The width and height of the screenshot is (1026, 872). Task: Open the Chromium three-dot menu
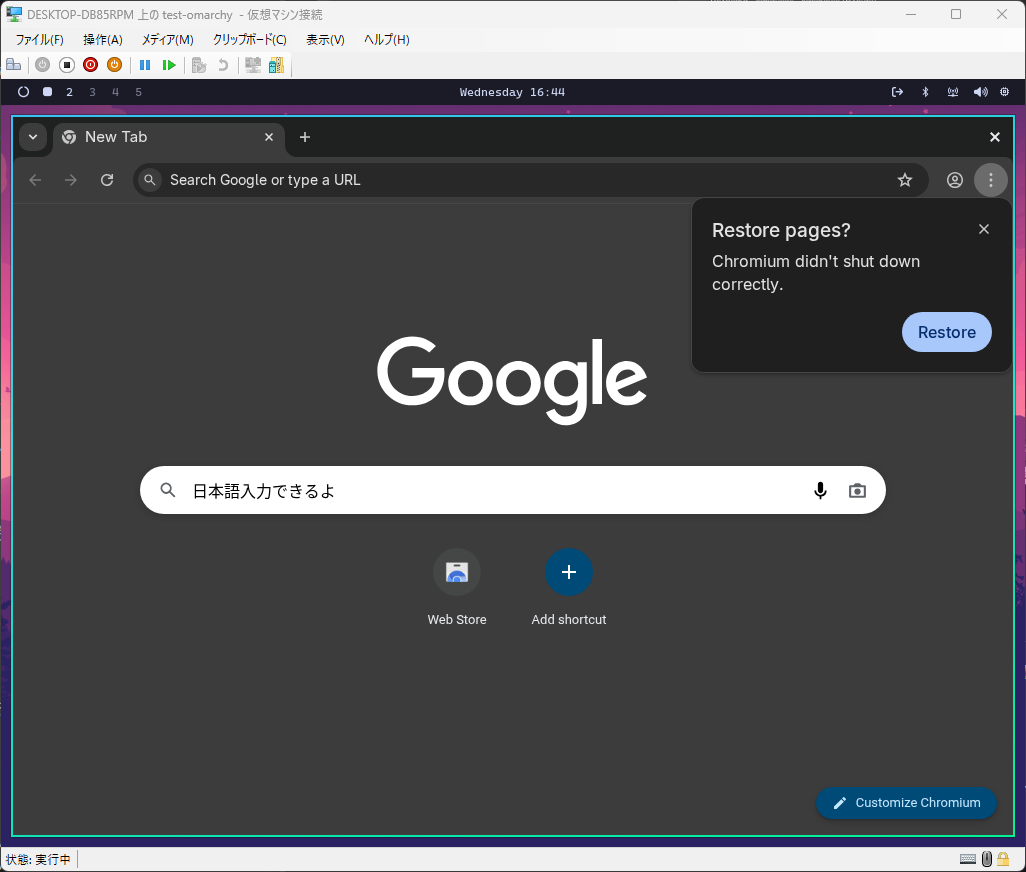click(991, 180)
